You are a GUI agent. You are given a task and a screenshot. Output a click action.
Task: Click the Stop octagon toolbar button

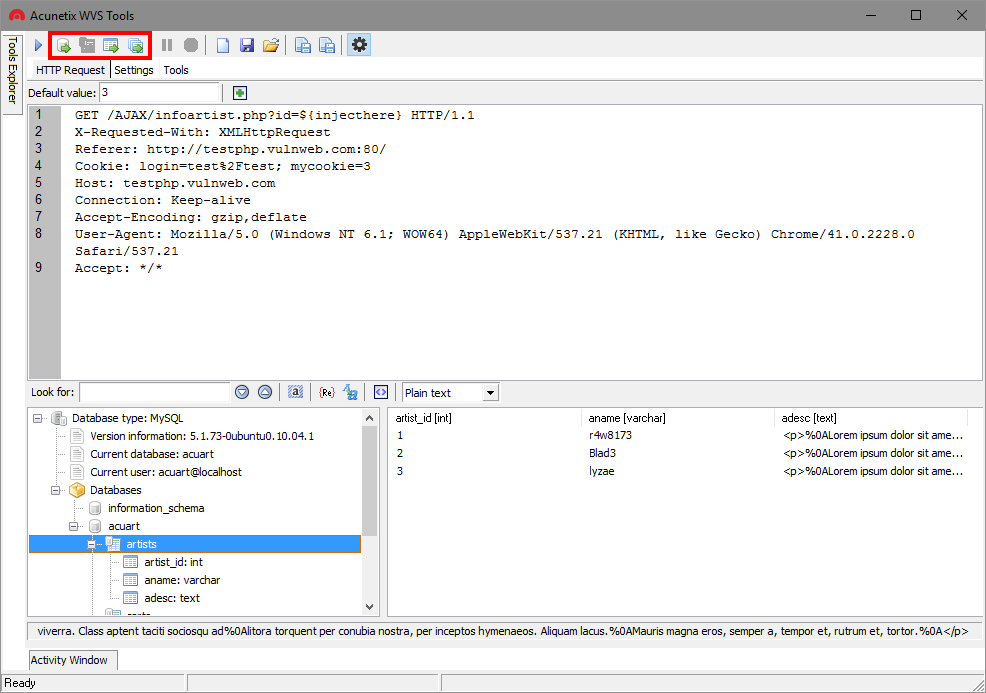[x=191, y=45]
